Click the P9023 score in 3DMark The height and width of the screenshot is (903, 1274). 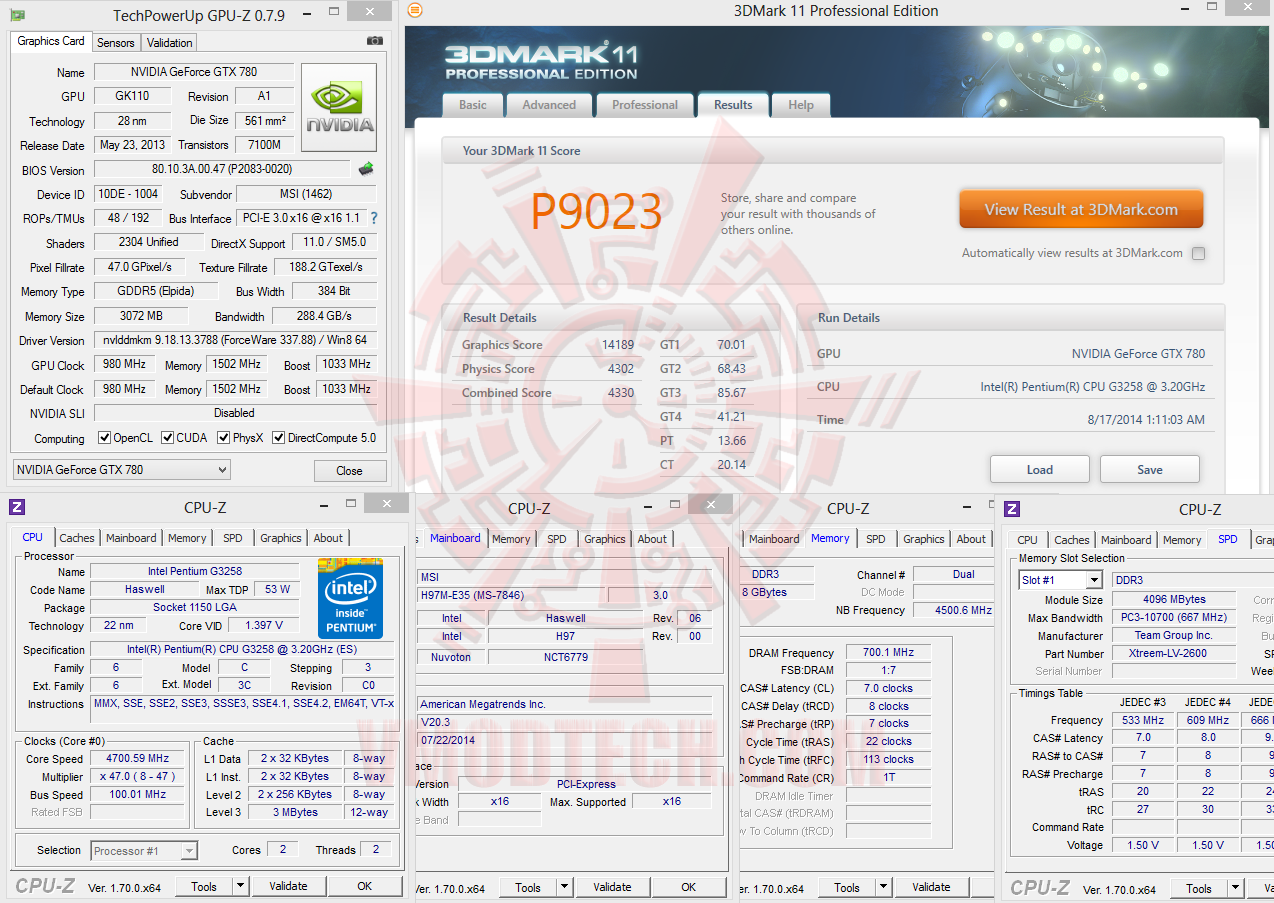(x=596, y=211)
